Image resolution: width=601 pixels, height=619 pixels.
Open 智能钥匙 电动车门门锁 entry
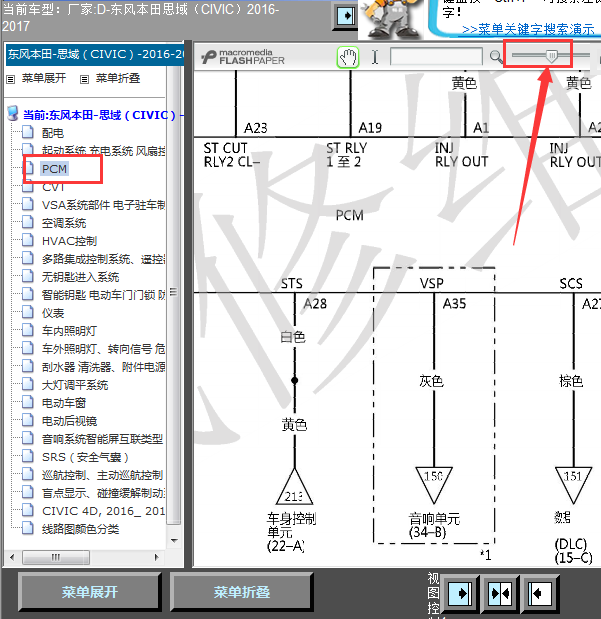point(103,295)
